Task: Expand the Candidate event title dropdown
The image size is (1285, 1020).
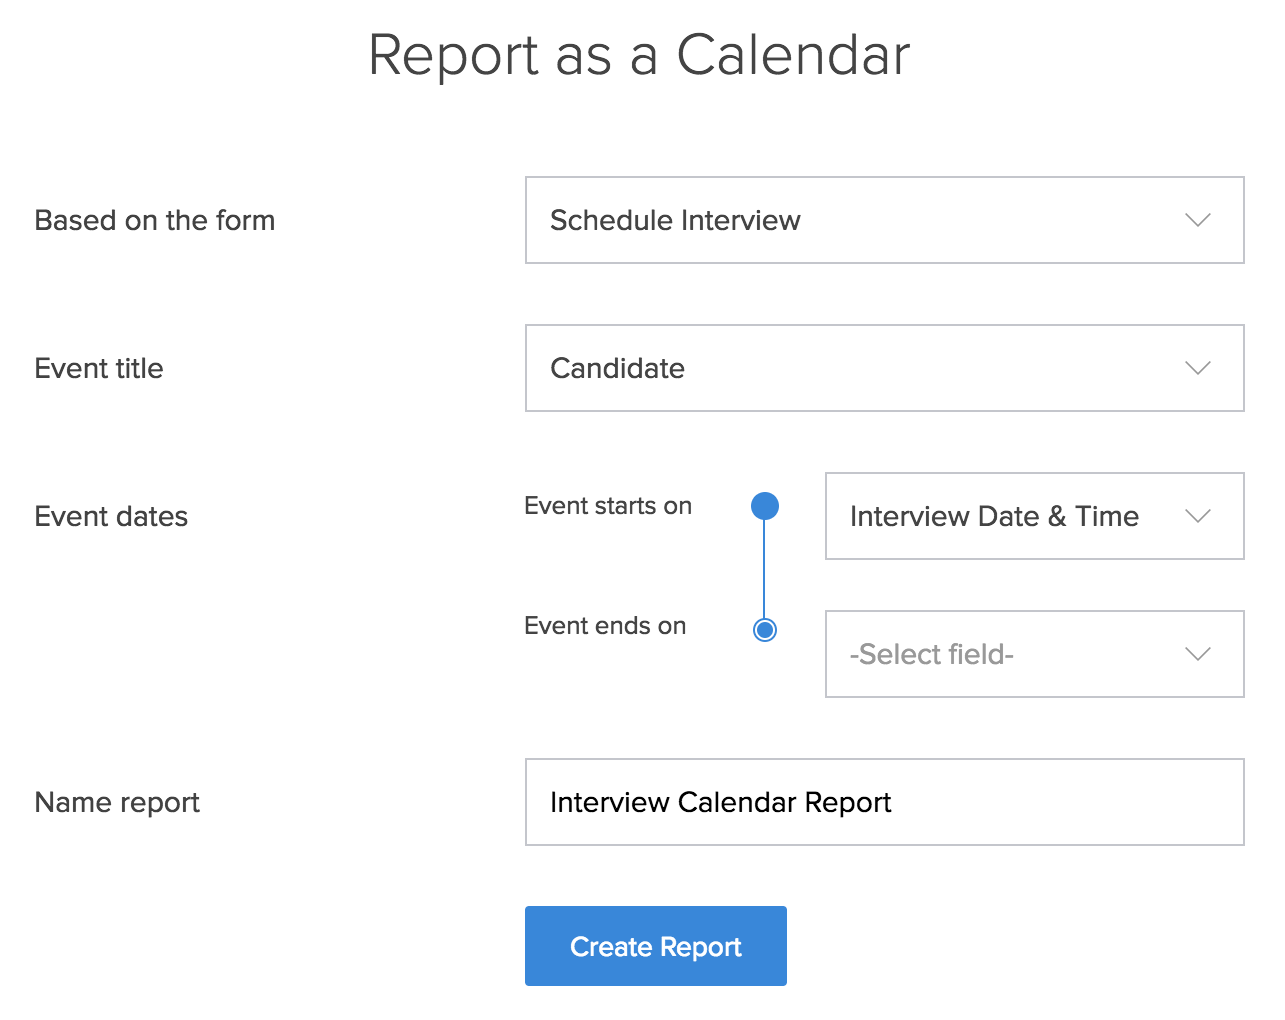Action: (884, 368)
